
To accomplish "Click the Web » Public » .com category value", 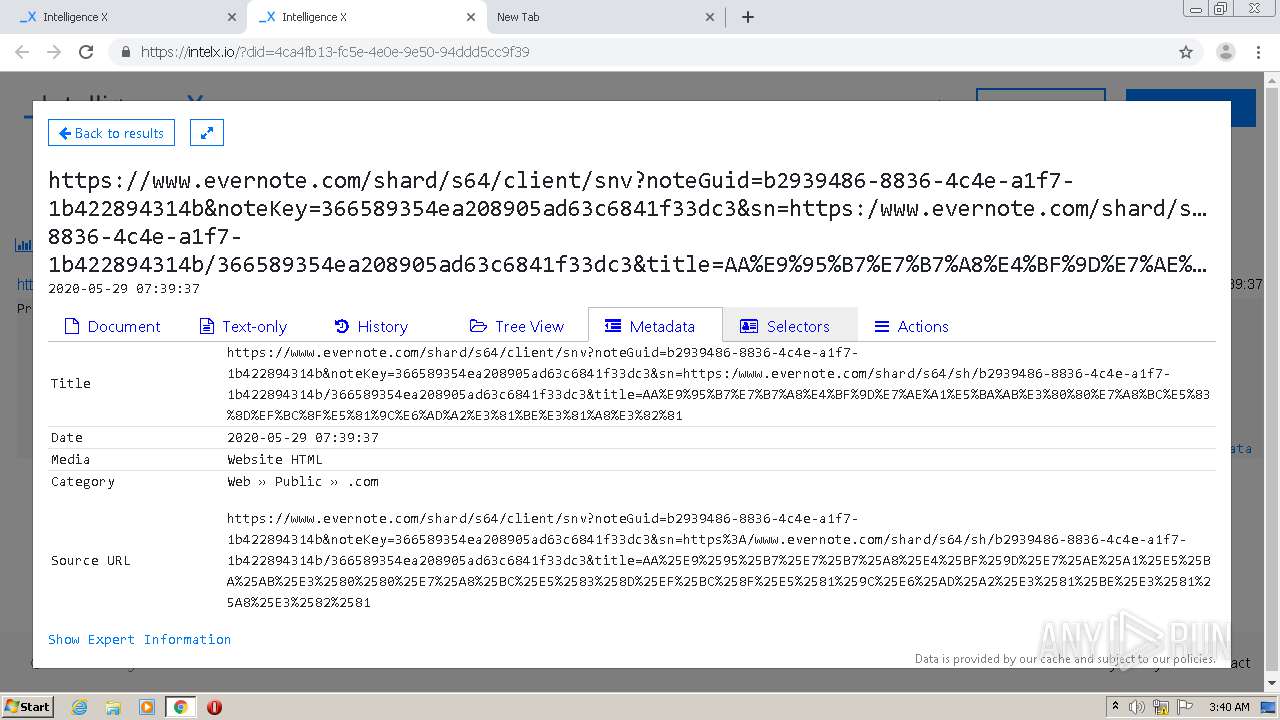I will pyautogui.click(x=303, y=482).
